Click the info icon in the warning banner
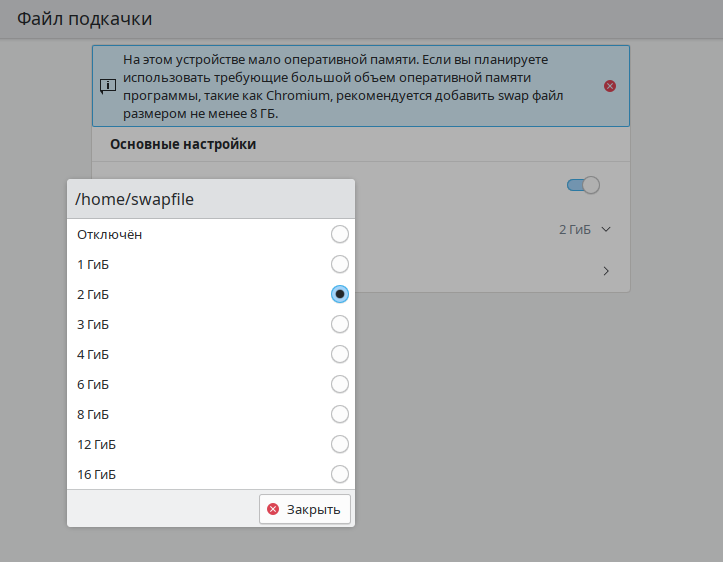The image size is (723, 562). pyautogui.click(x=108, y=86)
